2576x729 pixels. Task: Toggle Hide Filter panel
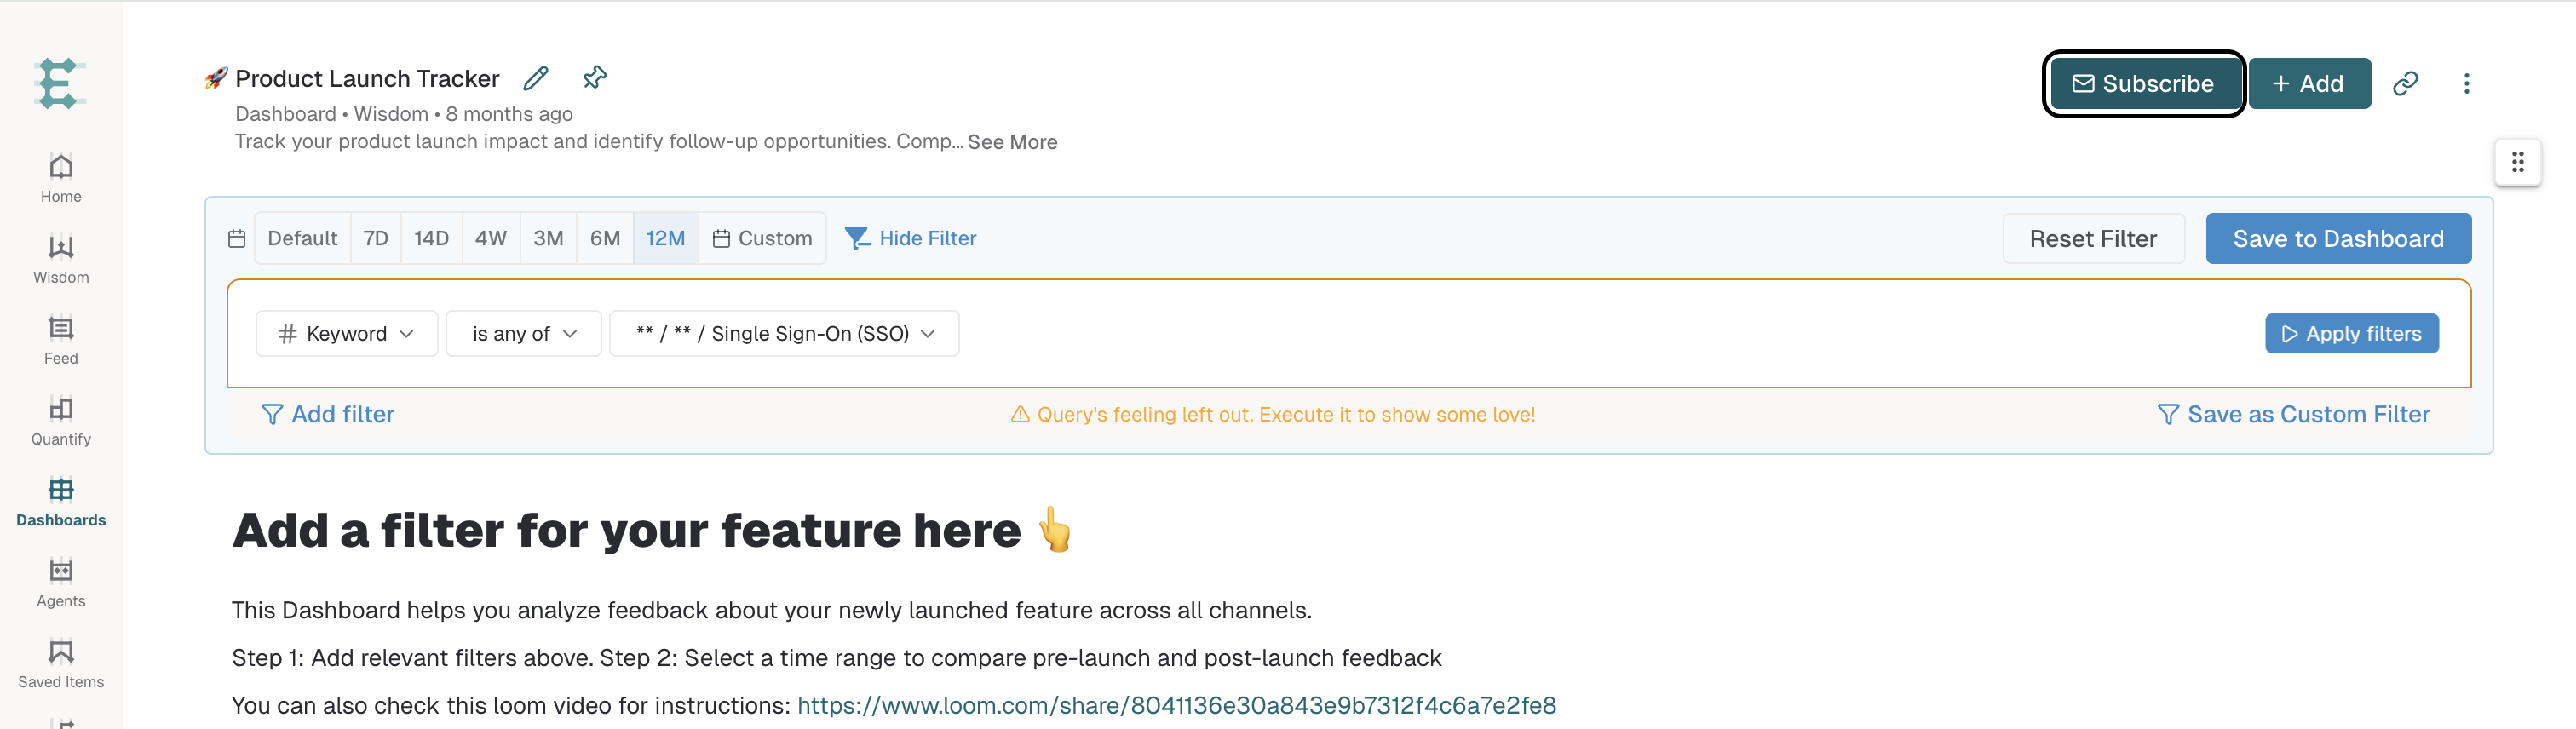[x=910, y=238]
